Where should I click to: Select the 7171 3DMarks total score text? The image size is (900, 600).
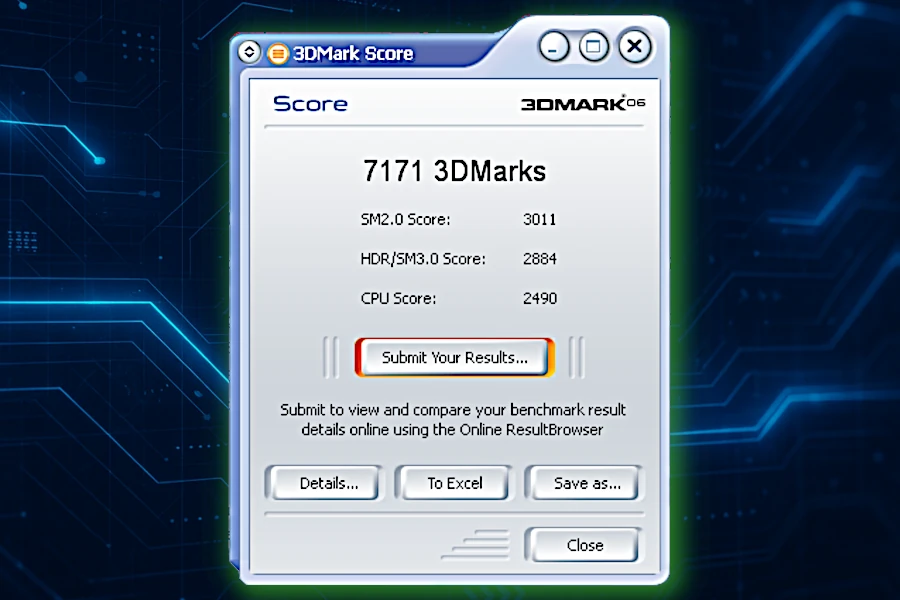455,171
